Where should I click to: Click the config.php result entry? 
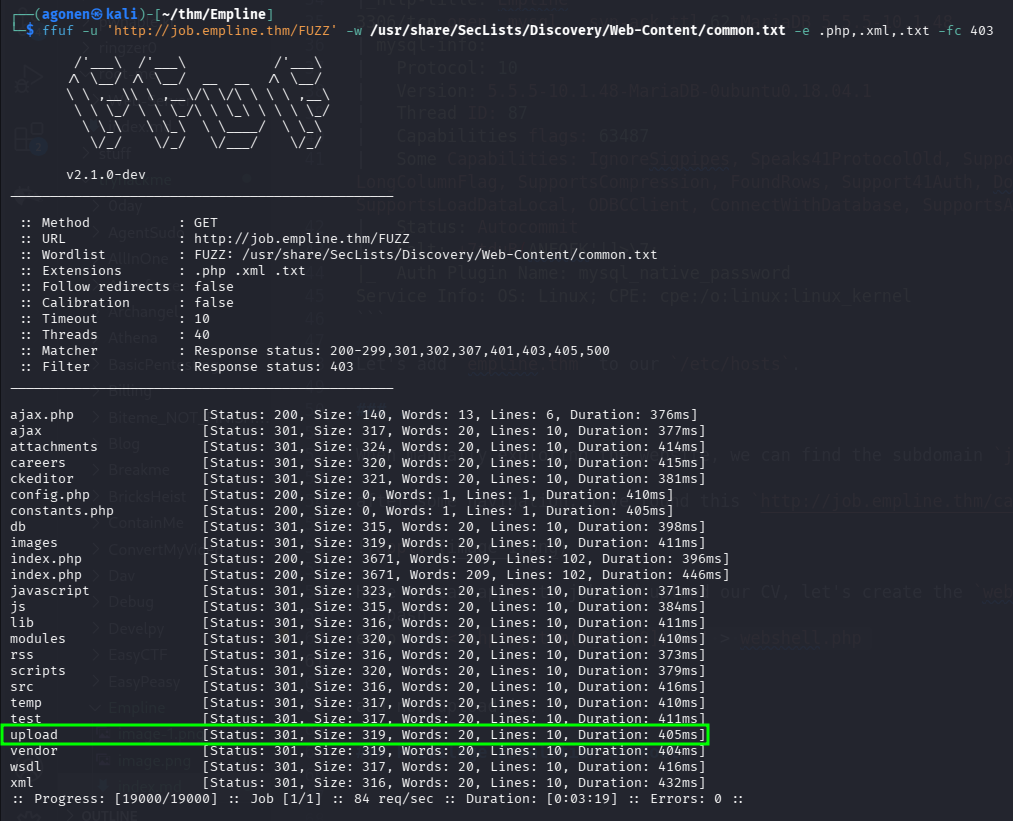point(50,495)
